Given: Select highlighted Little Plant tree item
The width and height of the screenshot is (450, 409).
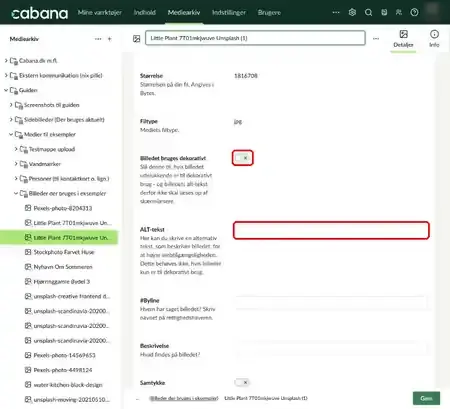Looking at the screenshot, I should point(59,238).
